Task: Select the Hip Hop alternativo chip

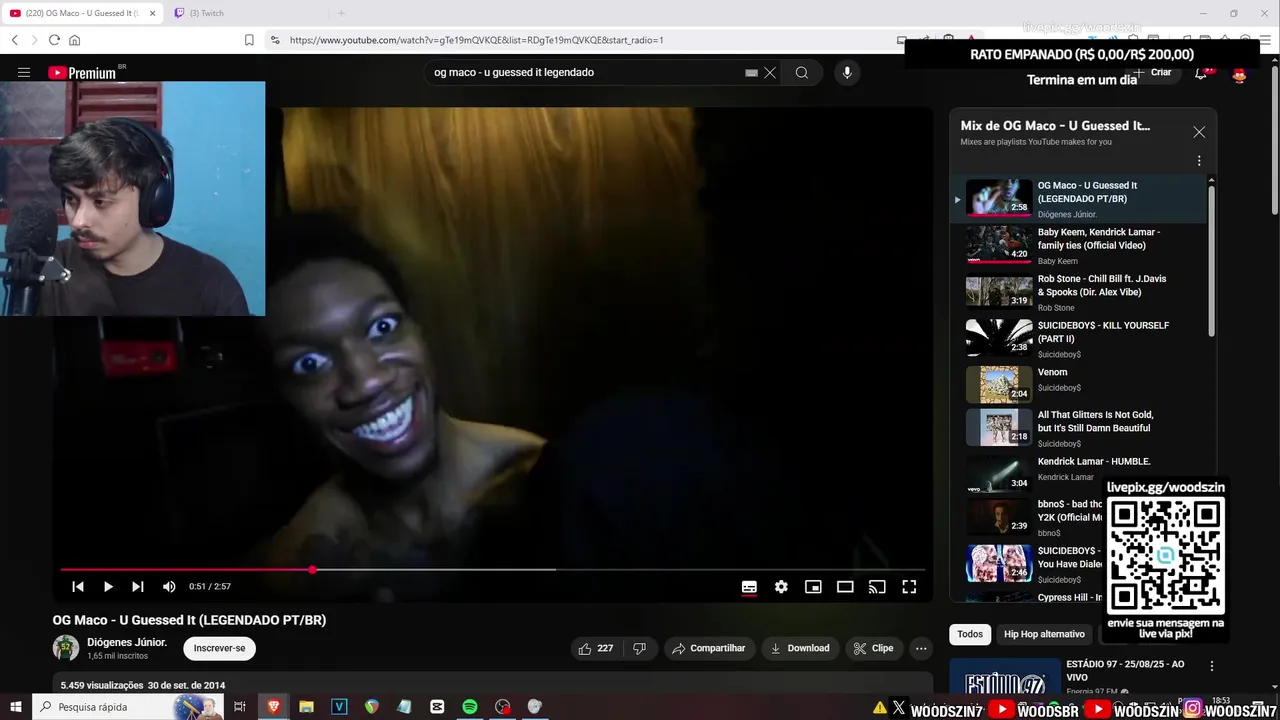Action: click(x=1044, y=634)
